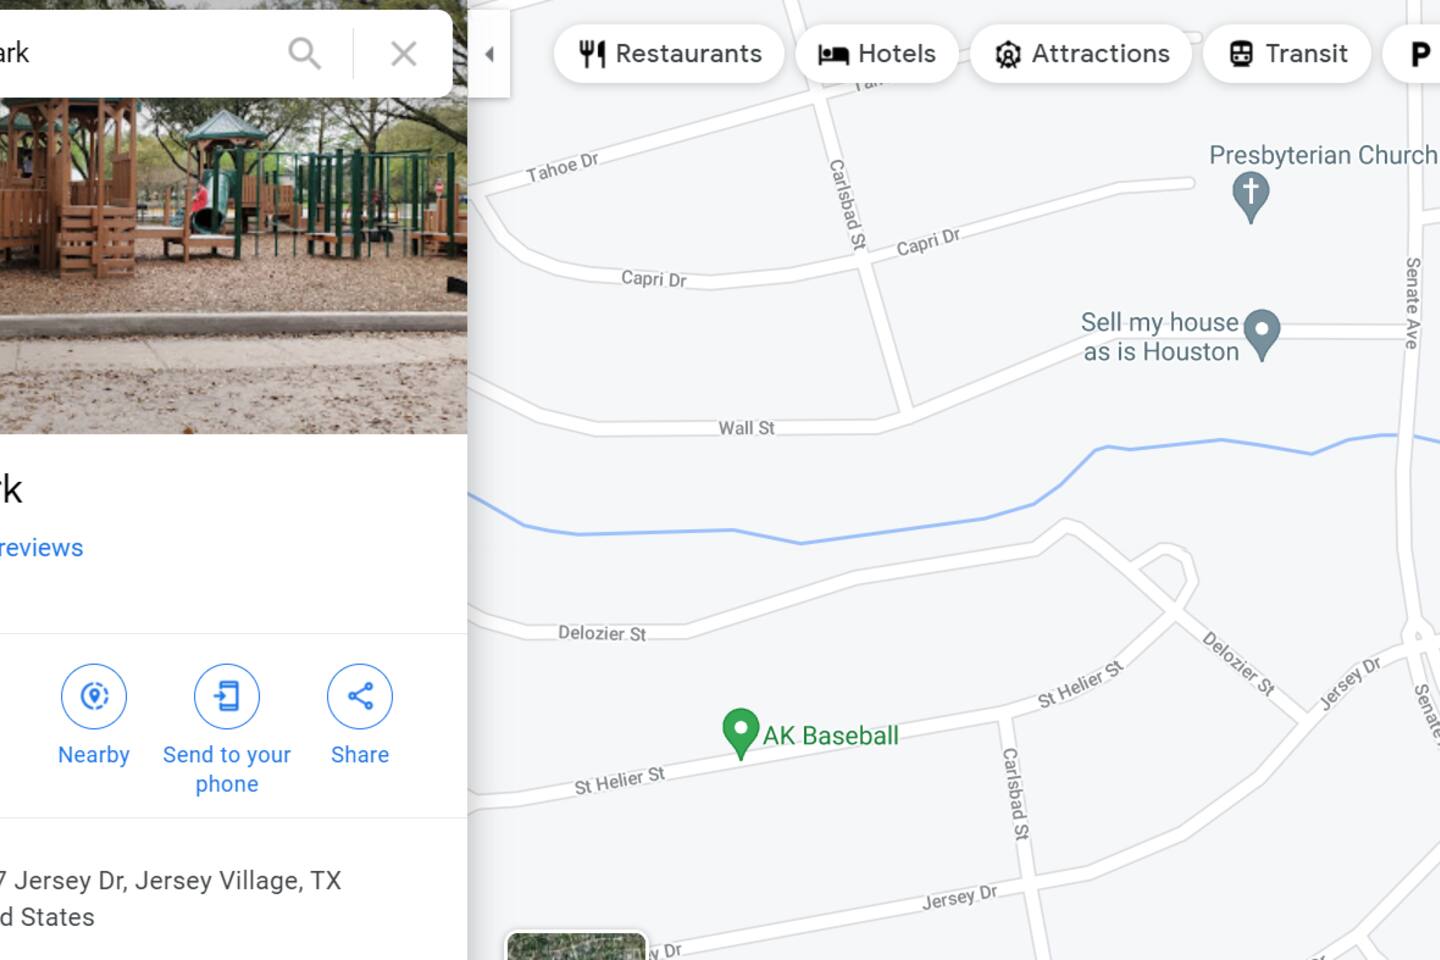Select the Hotels chip
The image size is (1440, 960).
pos(877,54)
